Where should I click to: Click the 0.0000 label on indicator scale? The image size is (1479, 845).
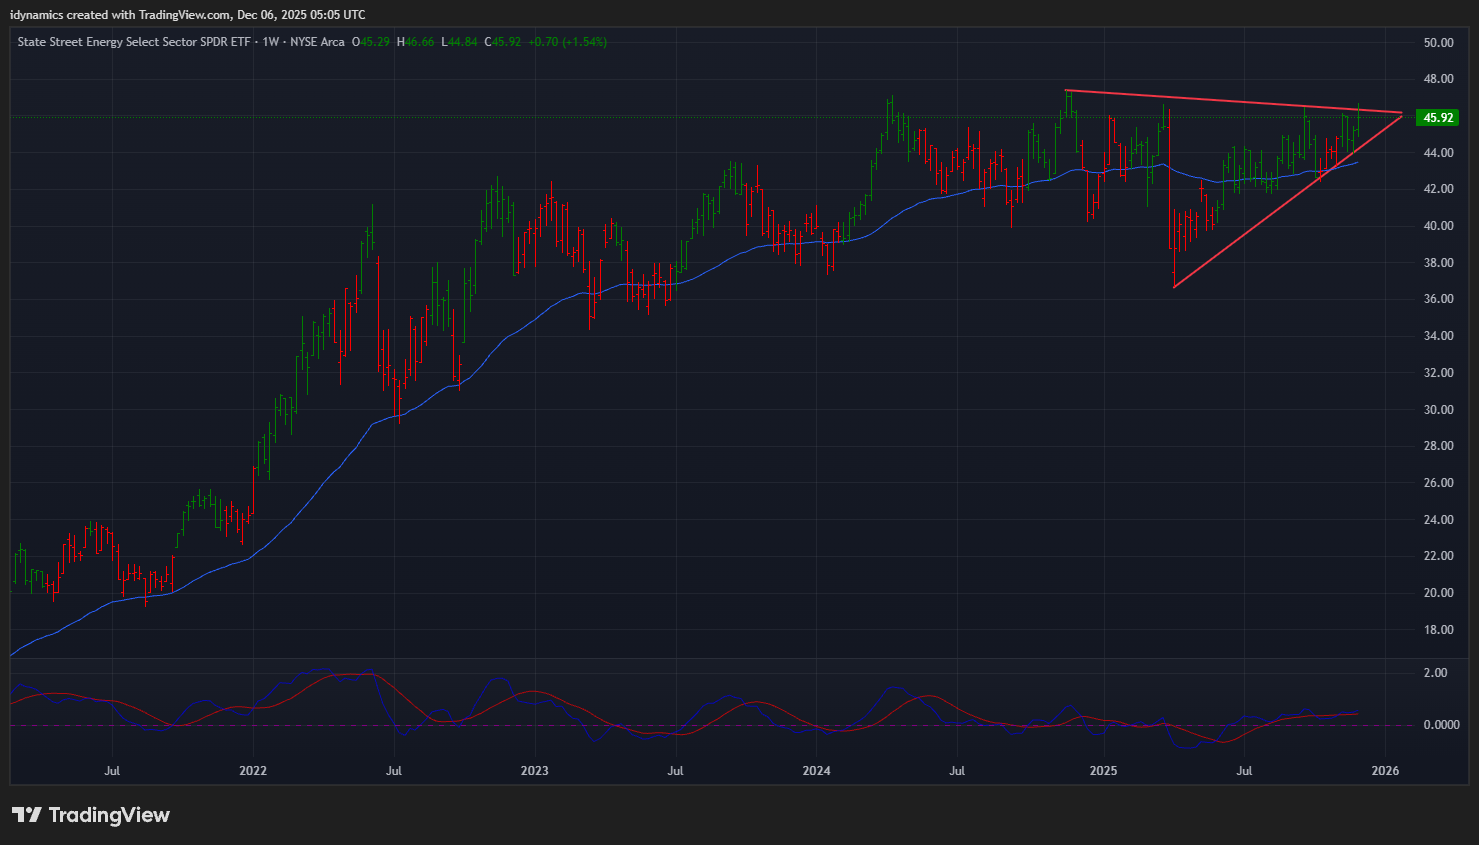point(1441,725)
